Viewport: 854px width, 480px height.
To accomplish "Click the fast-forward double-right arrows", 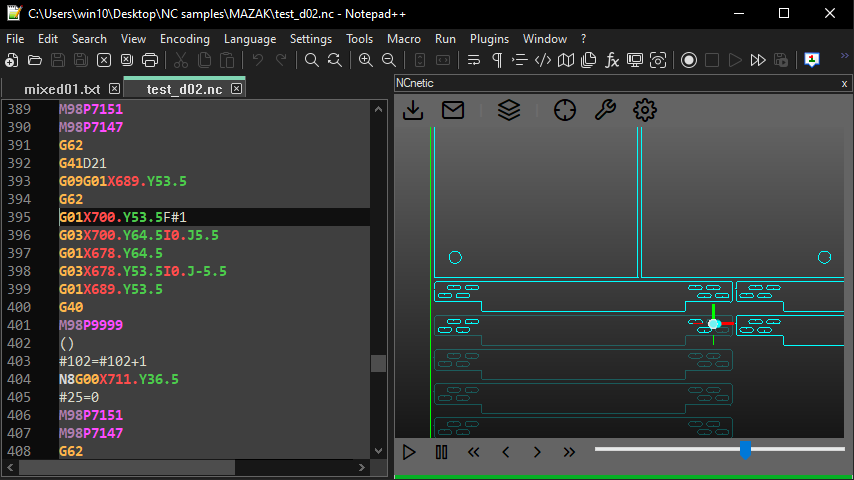I will click(569, 452).
